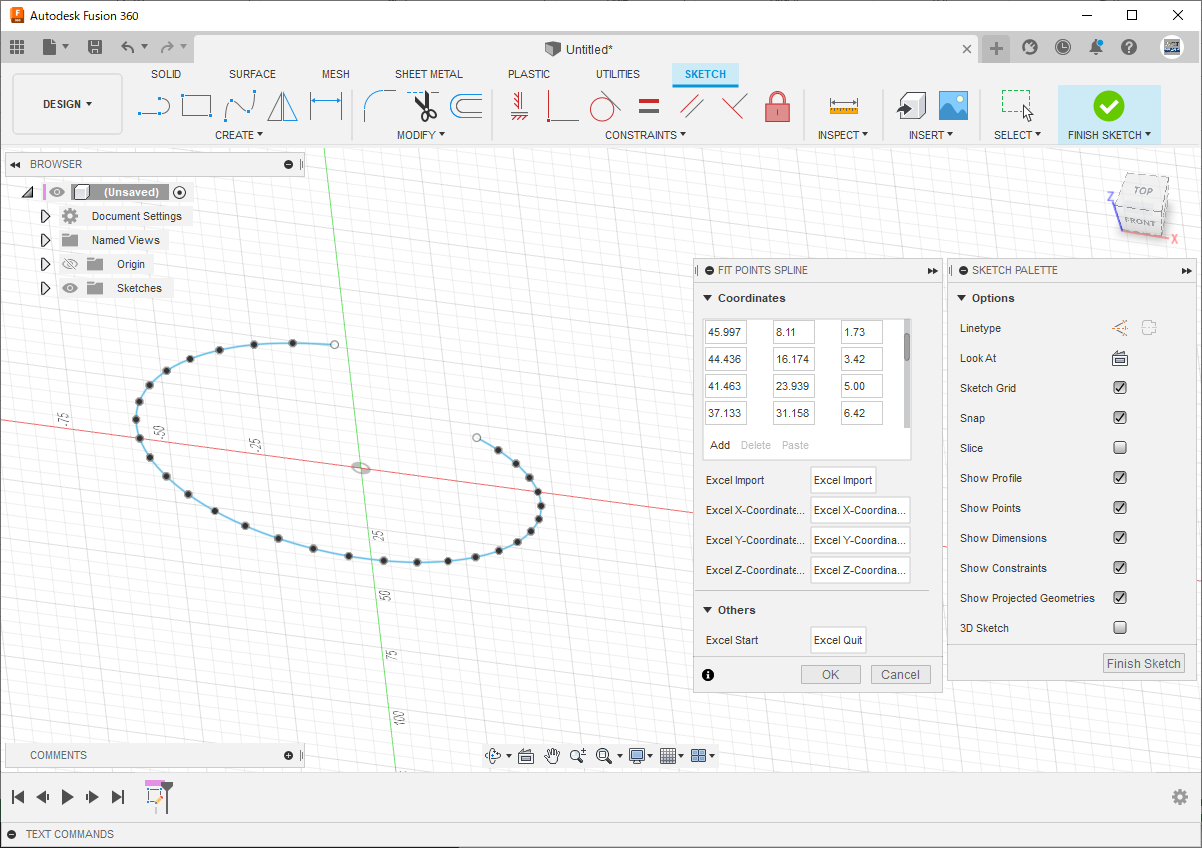1202x848 pixels.
Task: Uncheck the Sketch Grid checkbox
Action: click(x=1120, y=388)
